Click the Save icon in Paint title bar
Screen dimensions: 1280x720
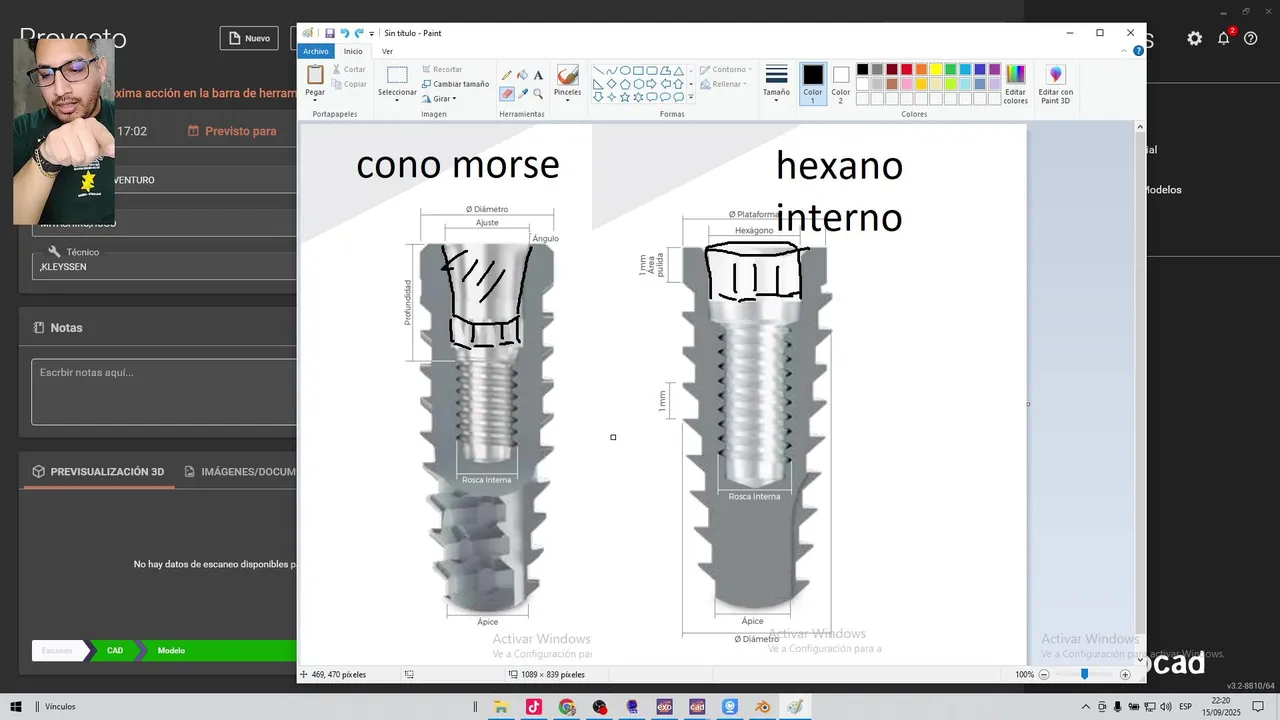(330, 33)
